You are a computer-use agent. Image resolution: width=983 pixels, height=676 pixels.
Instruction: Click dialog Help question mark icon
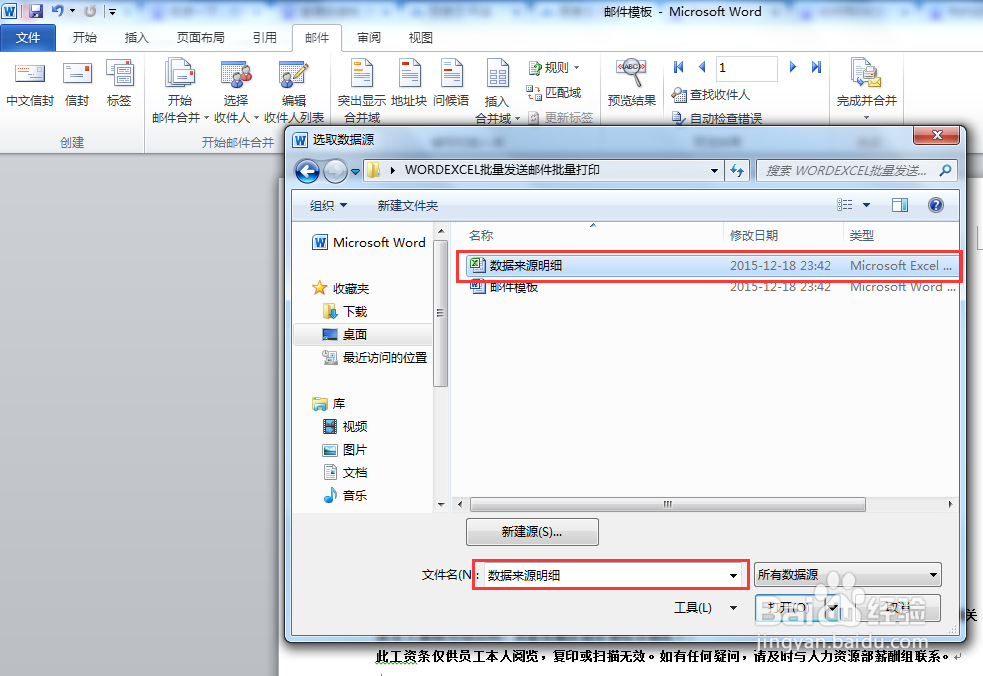pos(935,205)
